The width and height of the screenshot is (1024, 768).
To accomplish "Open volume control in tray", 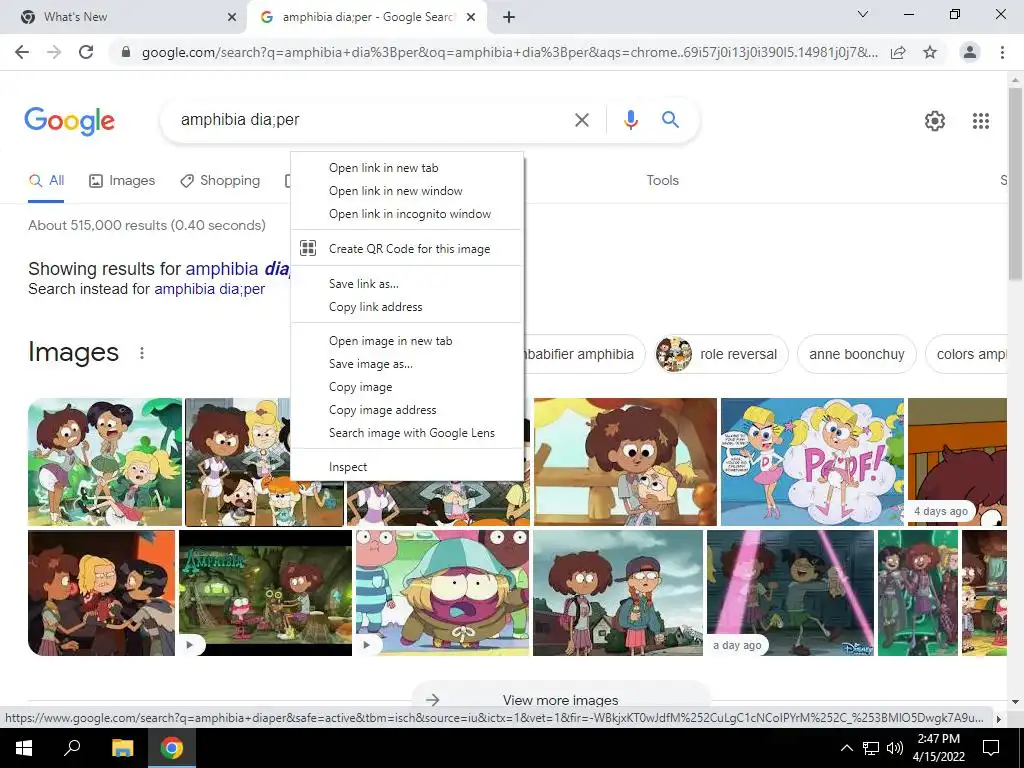I will [x=895, y=748].
